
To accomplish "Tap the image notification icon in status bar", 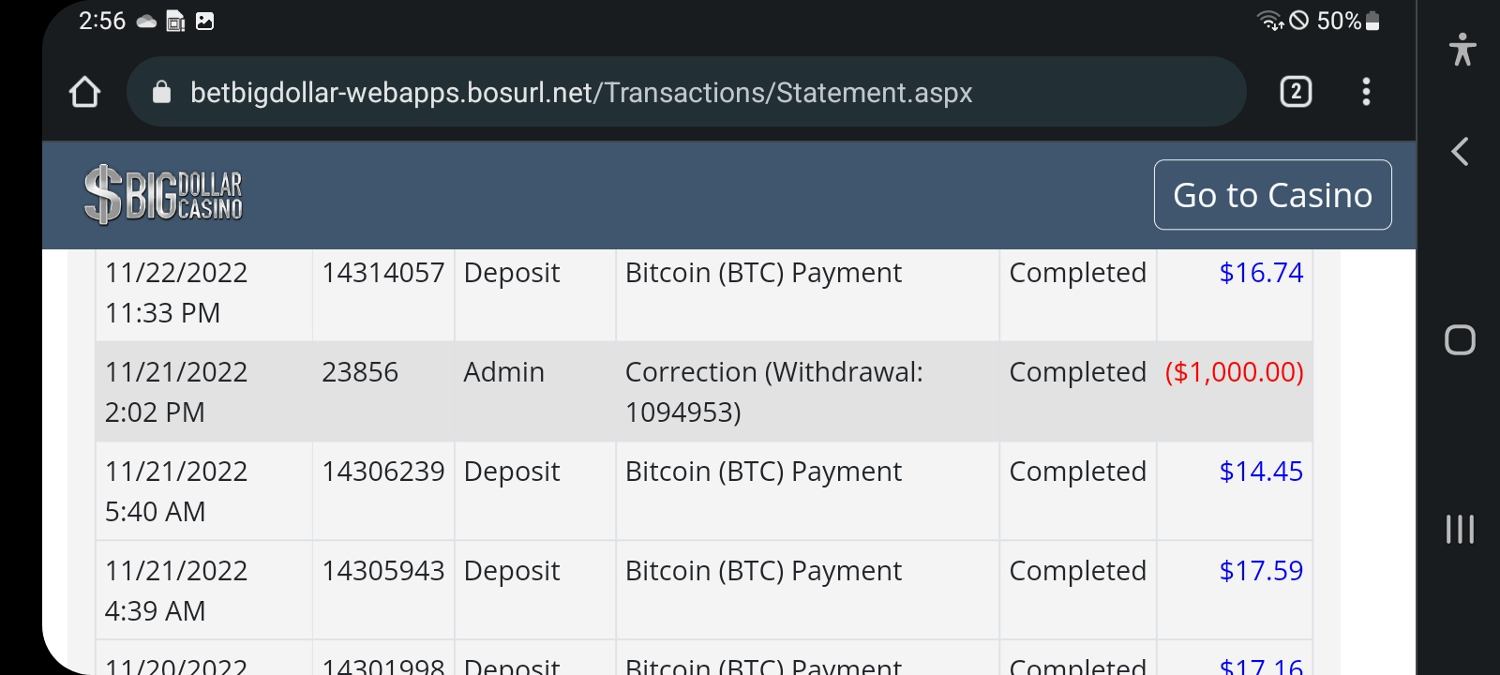I will 205,21.
